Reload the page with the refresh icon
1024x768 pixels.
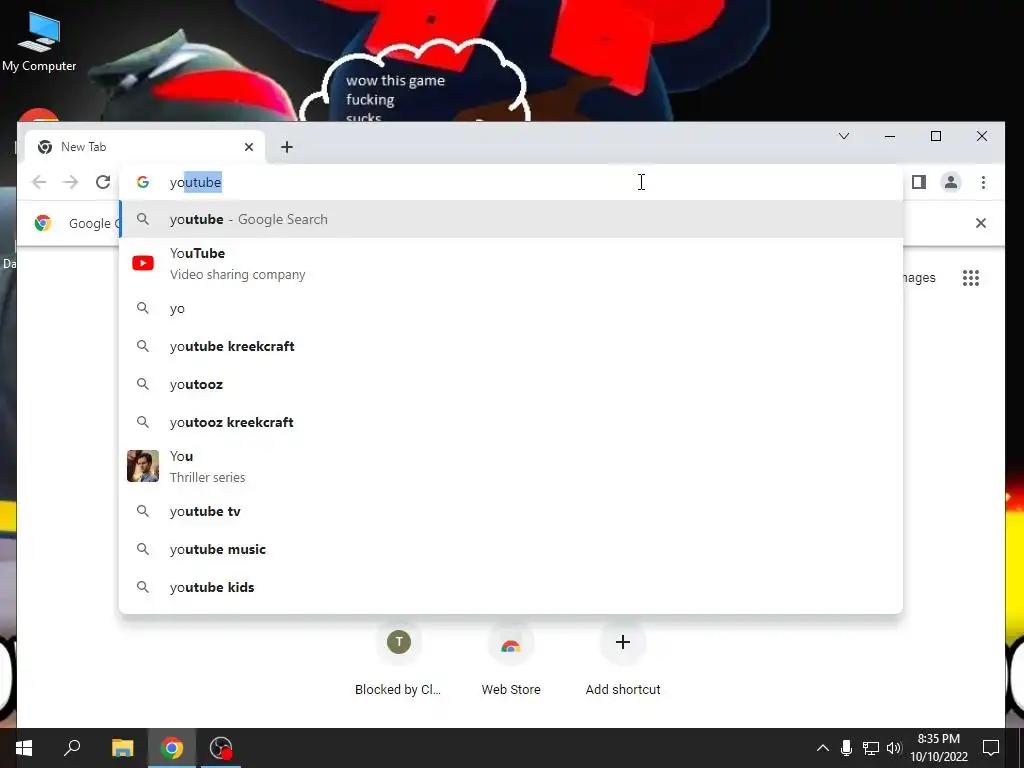pyautogui.click(x=103, y=182)
